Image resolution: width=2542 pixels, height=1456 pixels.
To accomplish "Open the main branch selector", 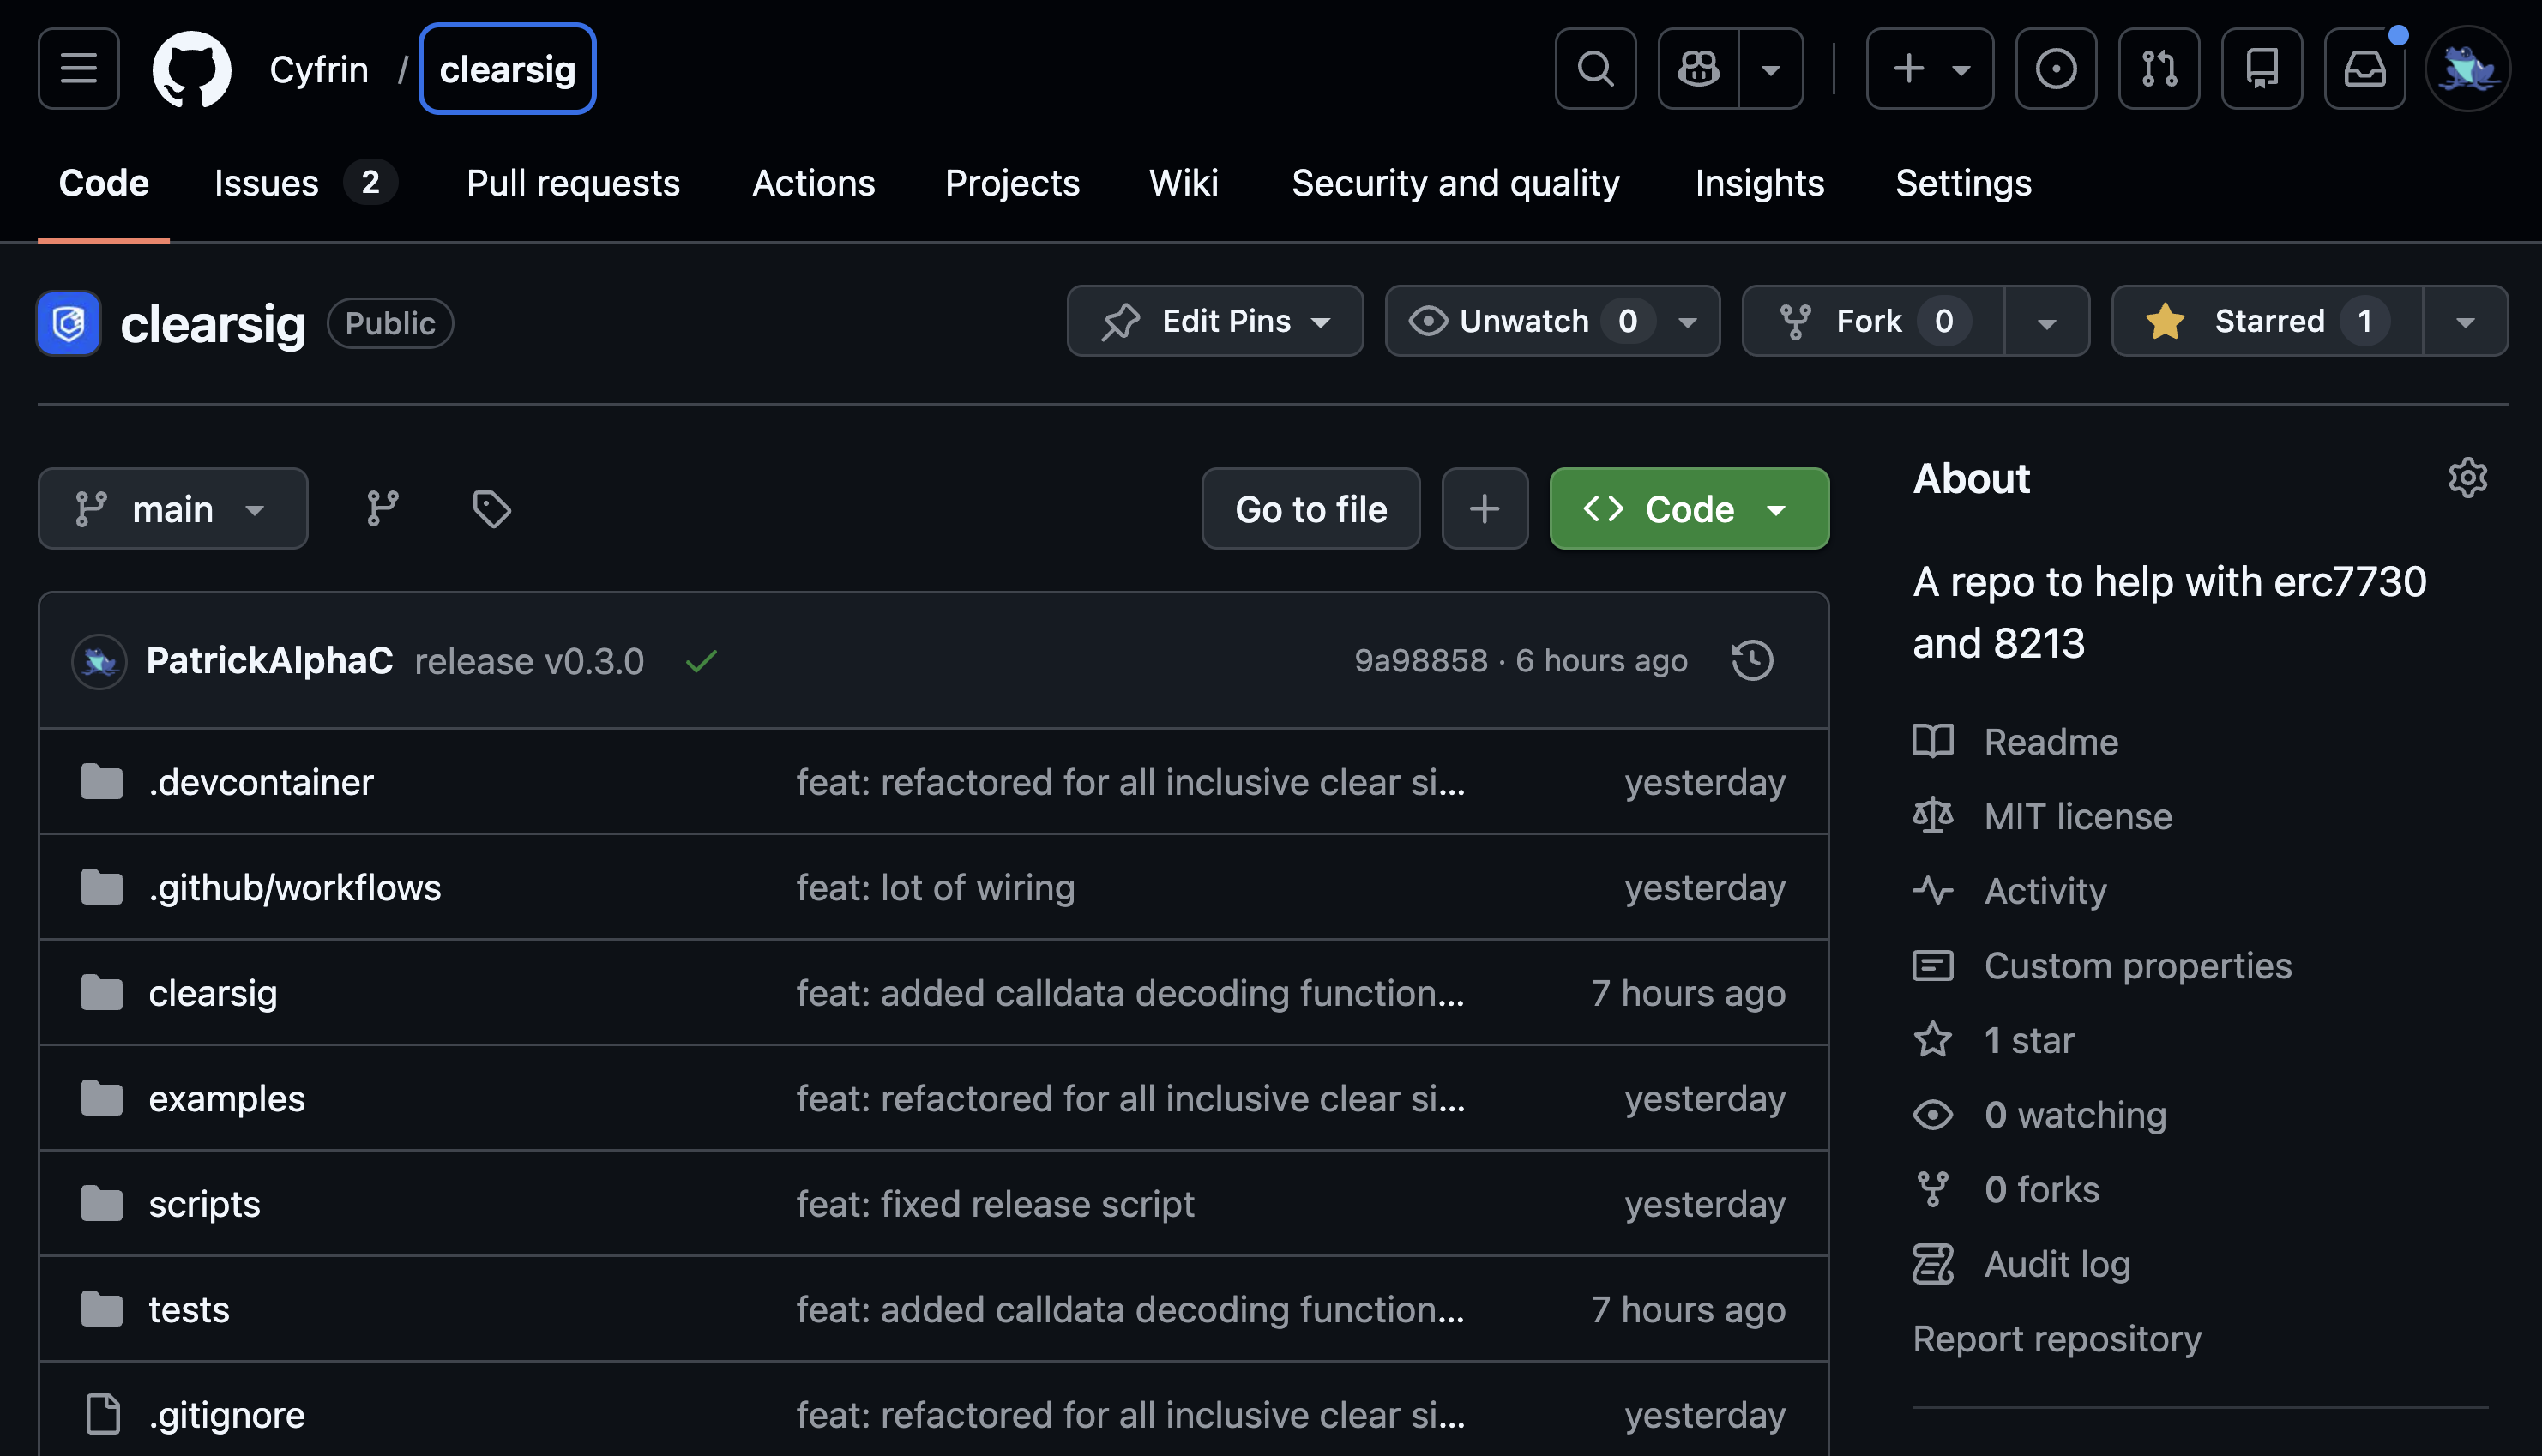I will [173, 509].
